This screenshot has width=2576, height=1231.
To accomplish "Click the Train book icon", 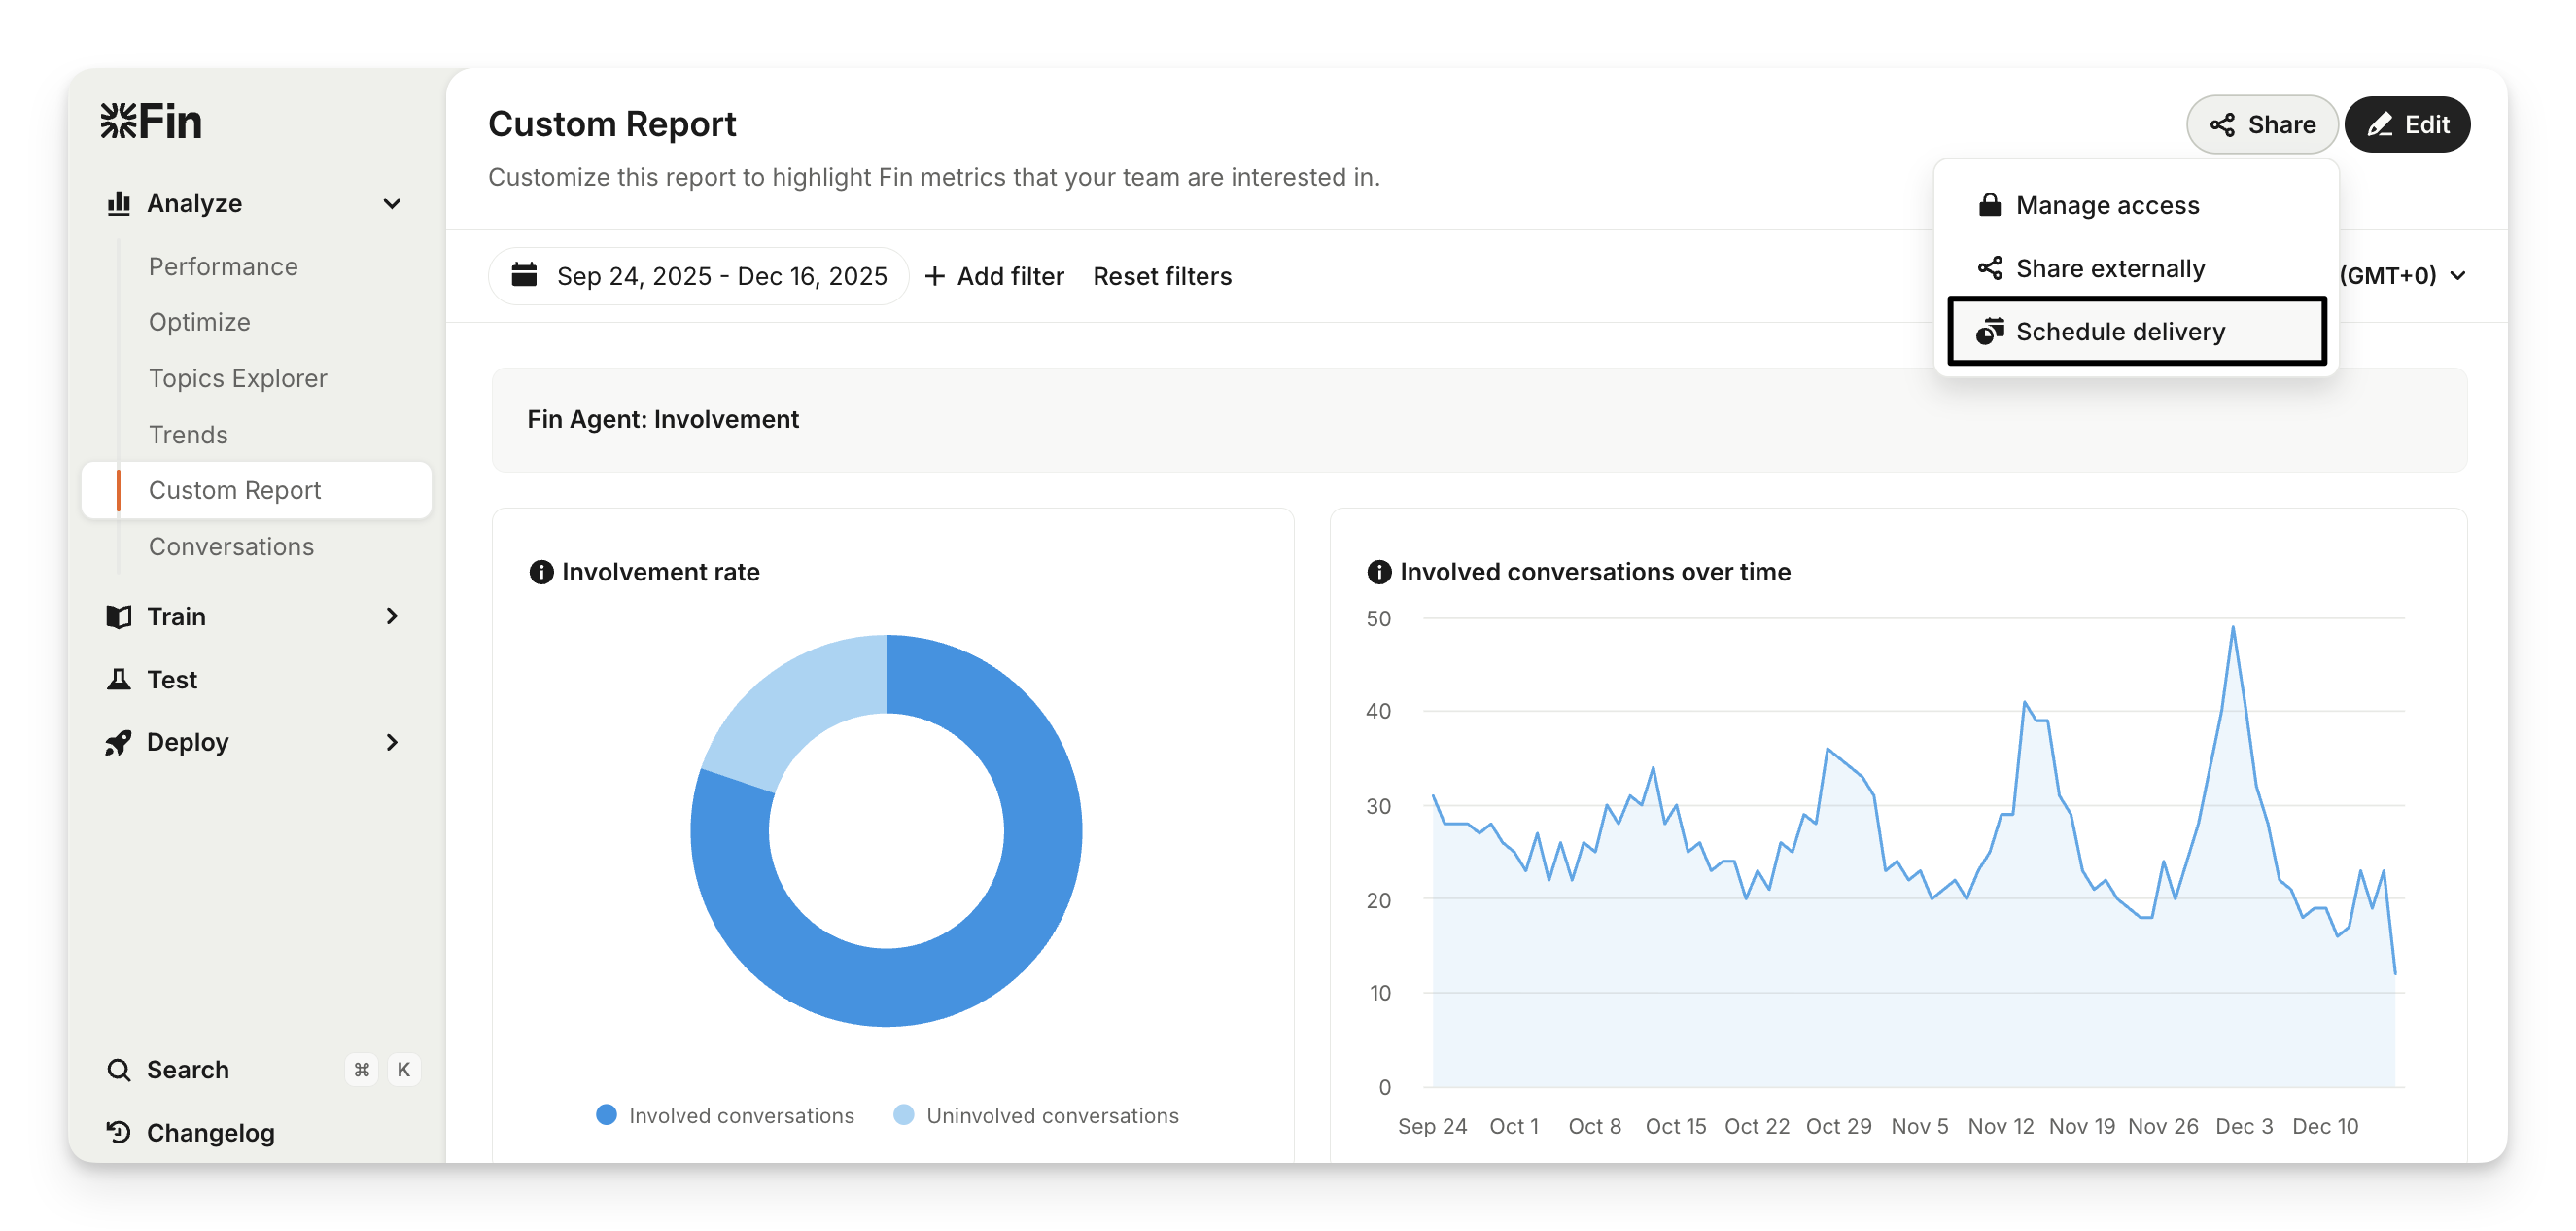I will tap(119, 616).
